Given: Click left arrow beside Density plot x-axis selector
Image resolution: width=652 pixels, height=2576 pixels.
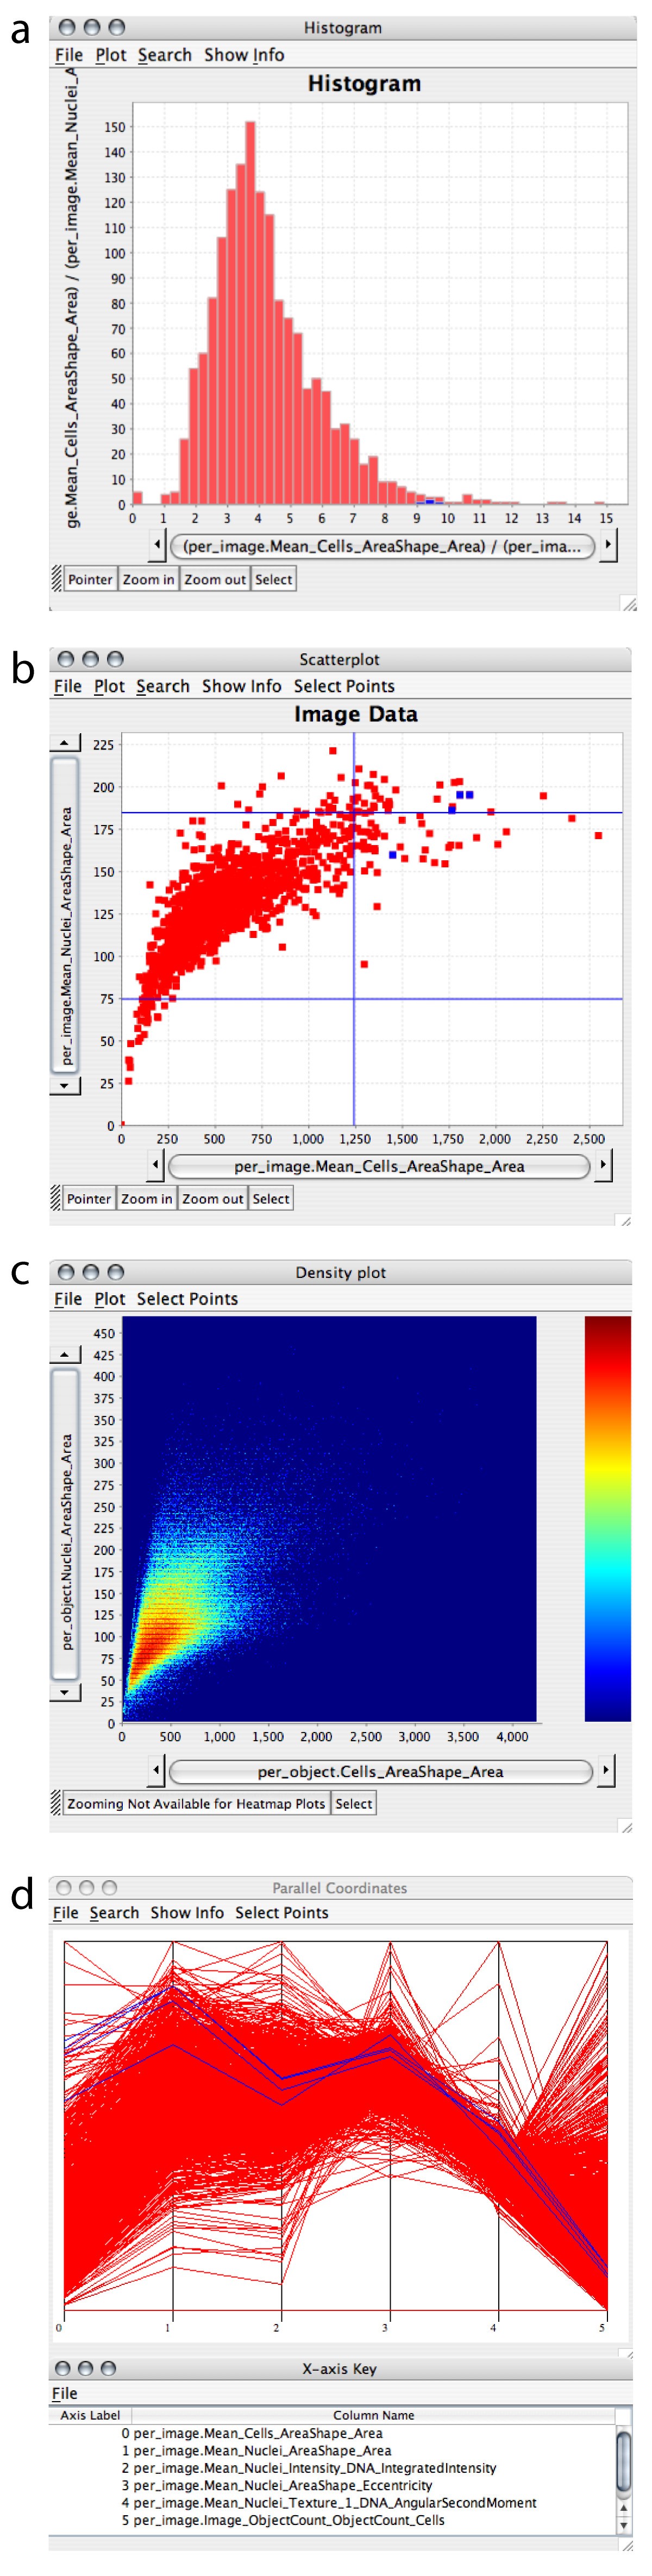Looking at the screenshot, I should [156, 1770].
